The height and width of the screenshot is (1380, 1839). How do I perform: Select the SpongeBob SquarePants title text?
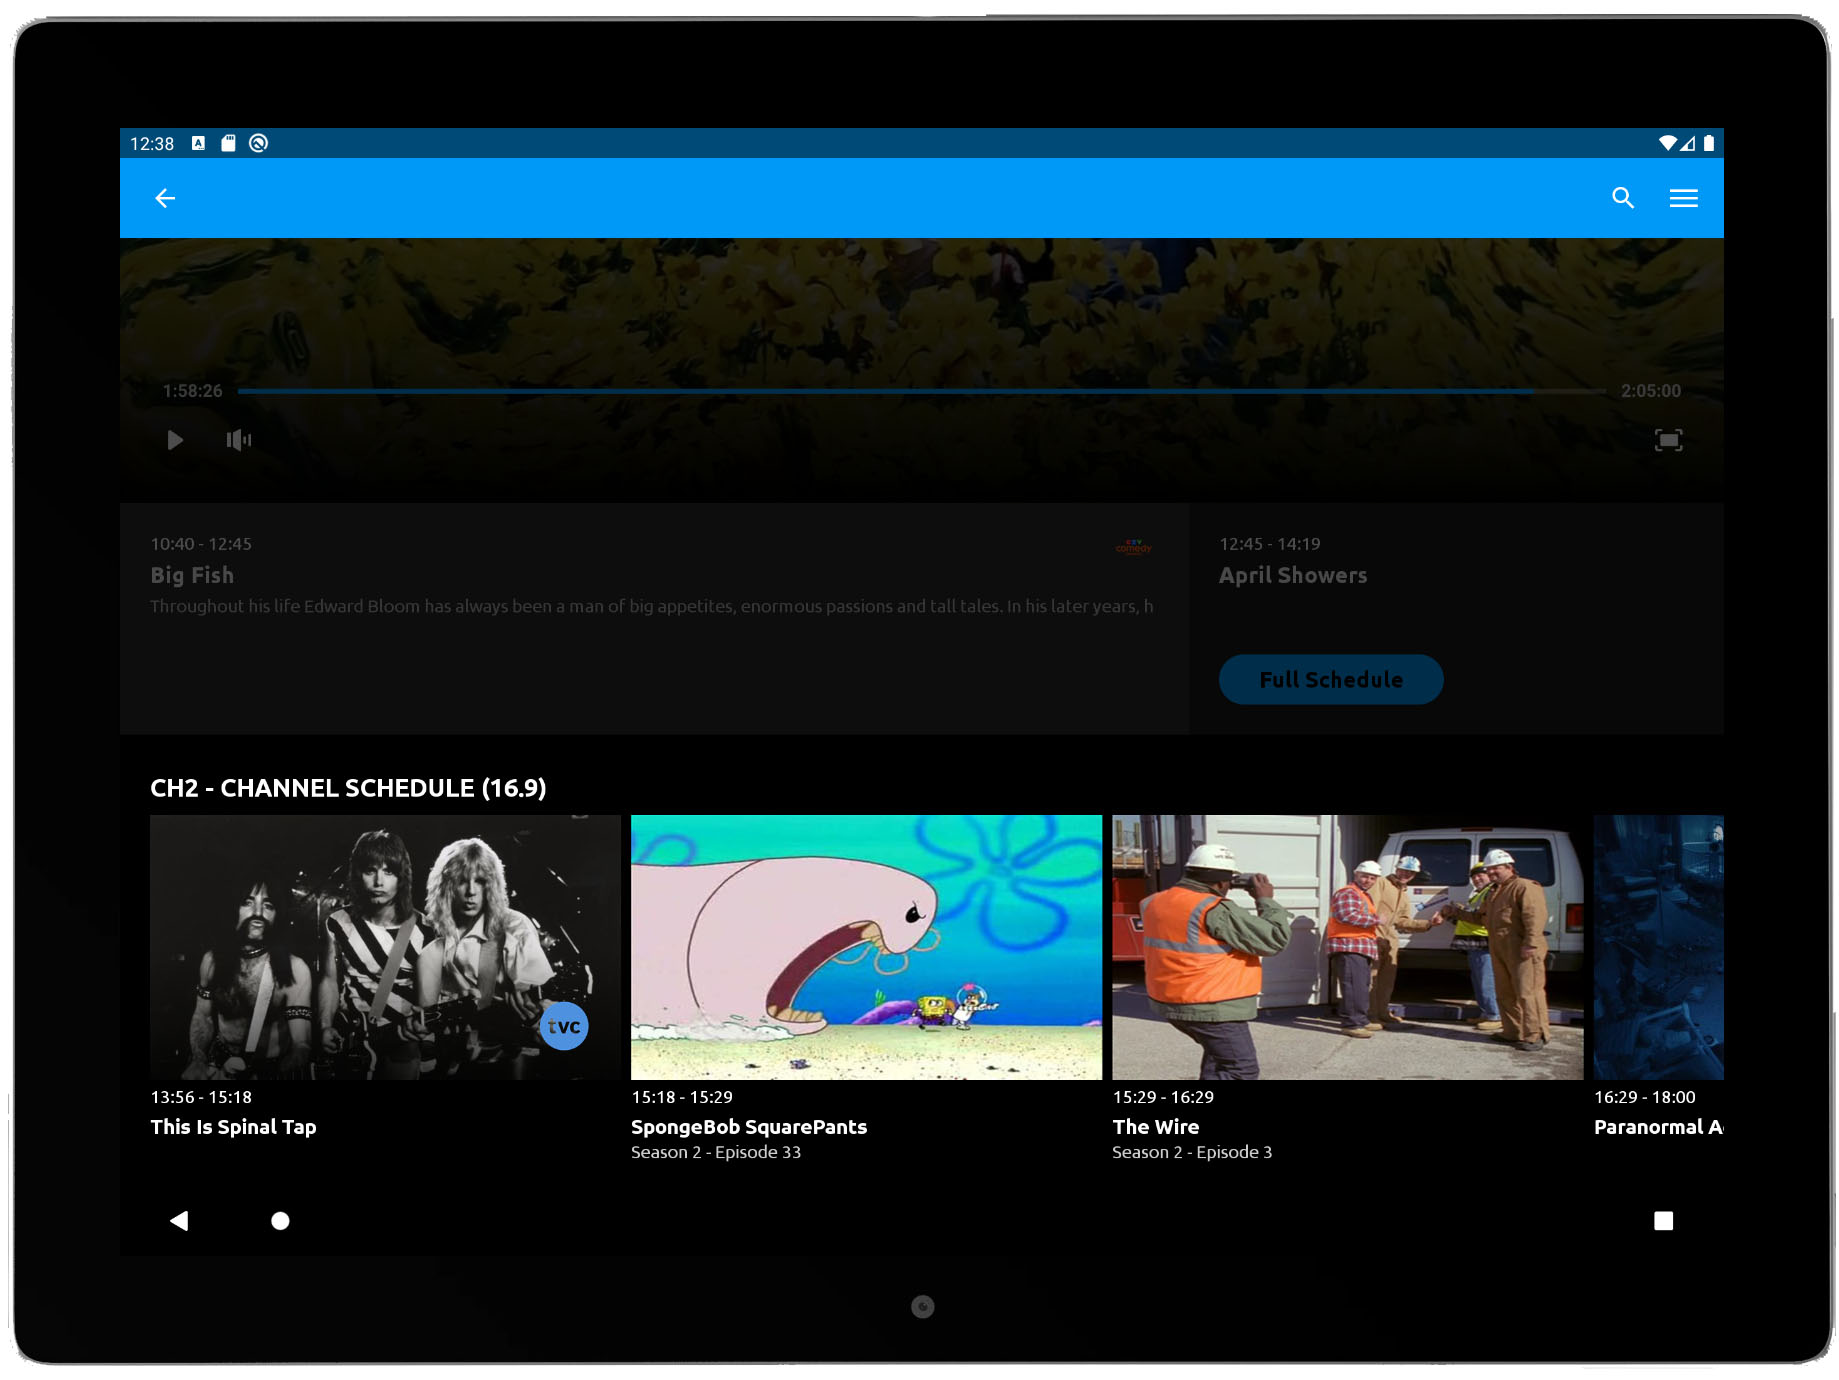pyautogui.click(x=749, y=1127)
